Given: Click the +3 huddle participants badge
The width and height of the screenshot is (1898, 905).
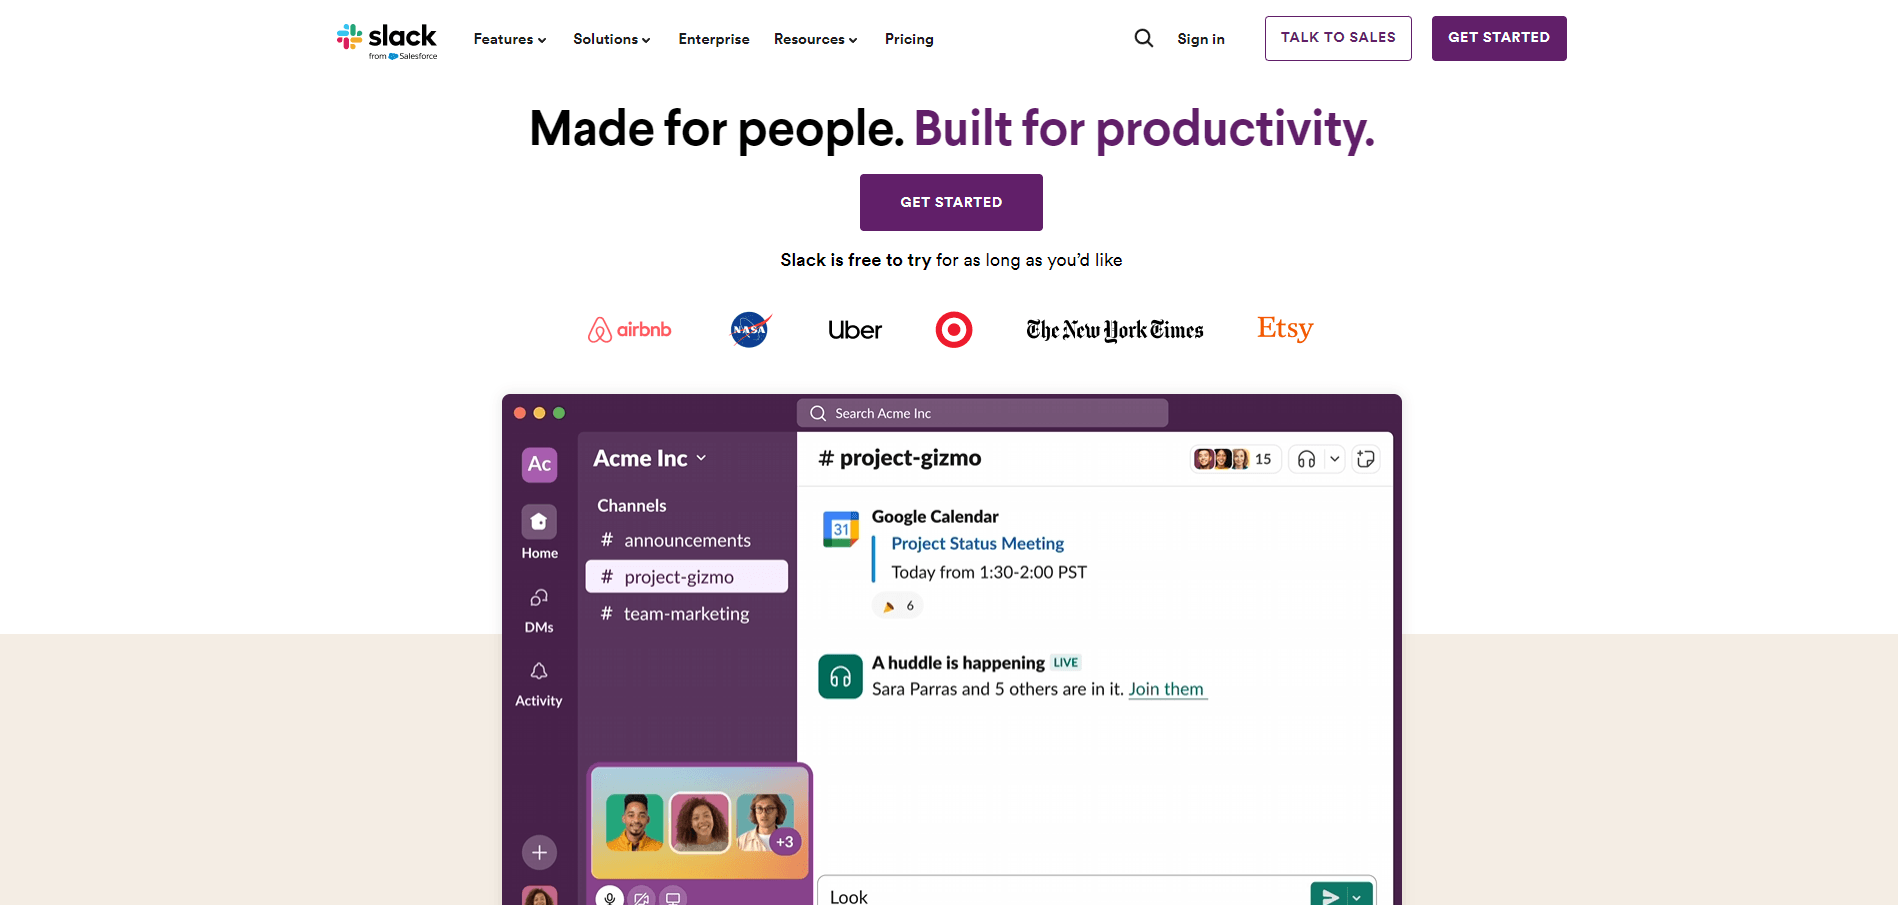Looking at the screenshot, I should tap(785, 842).
